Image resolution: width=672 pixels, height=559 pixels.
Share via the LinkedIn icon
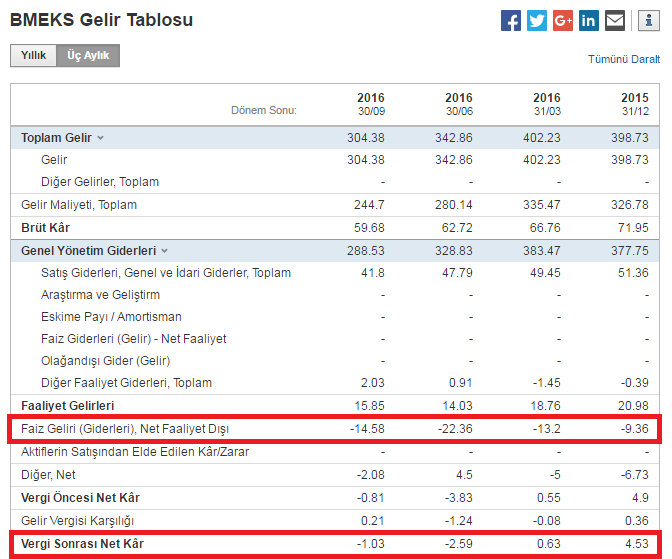tap(589, 21)
